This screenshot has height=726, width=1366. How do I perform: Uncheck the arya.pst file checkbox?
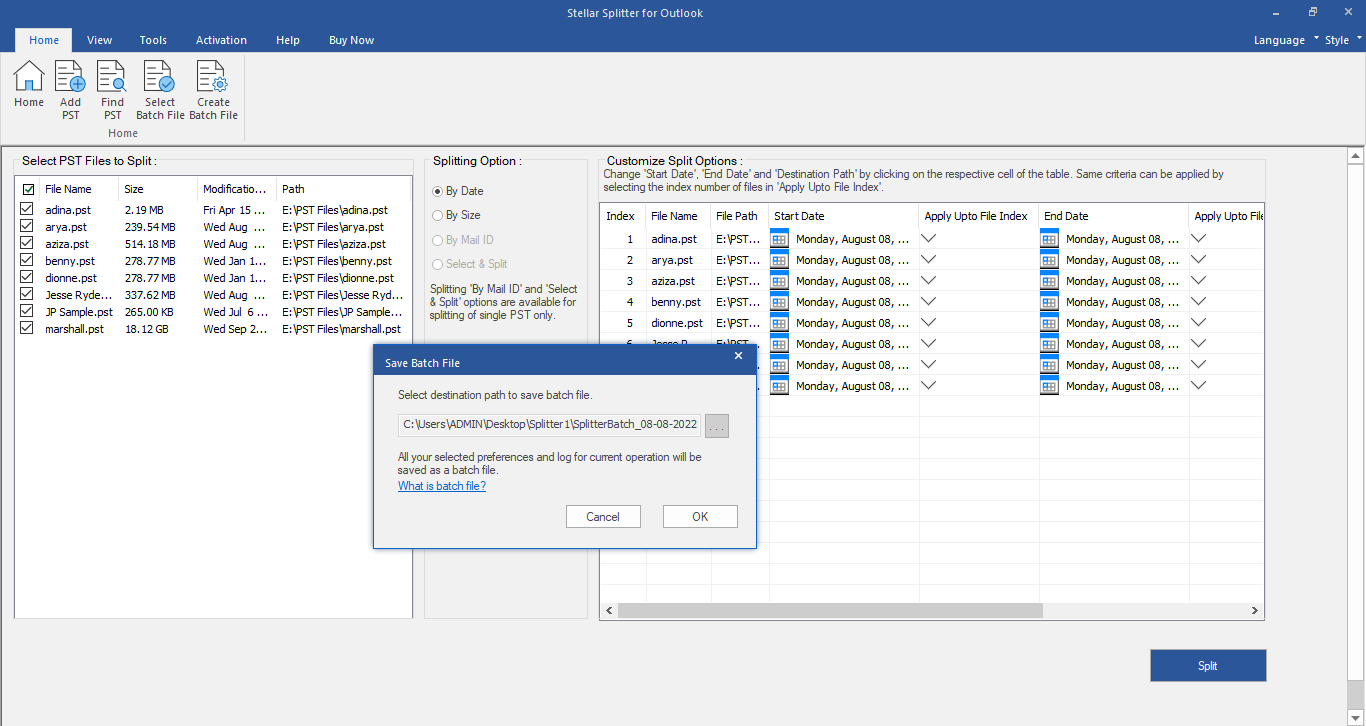[28, 227]
